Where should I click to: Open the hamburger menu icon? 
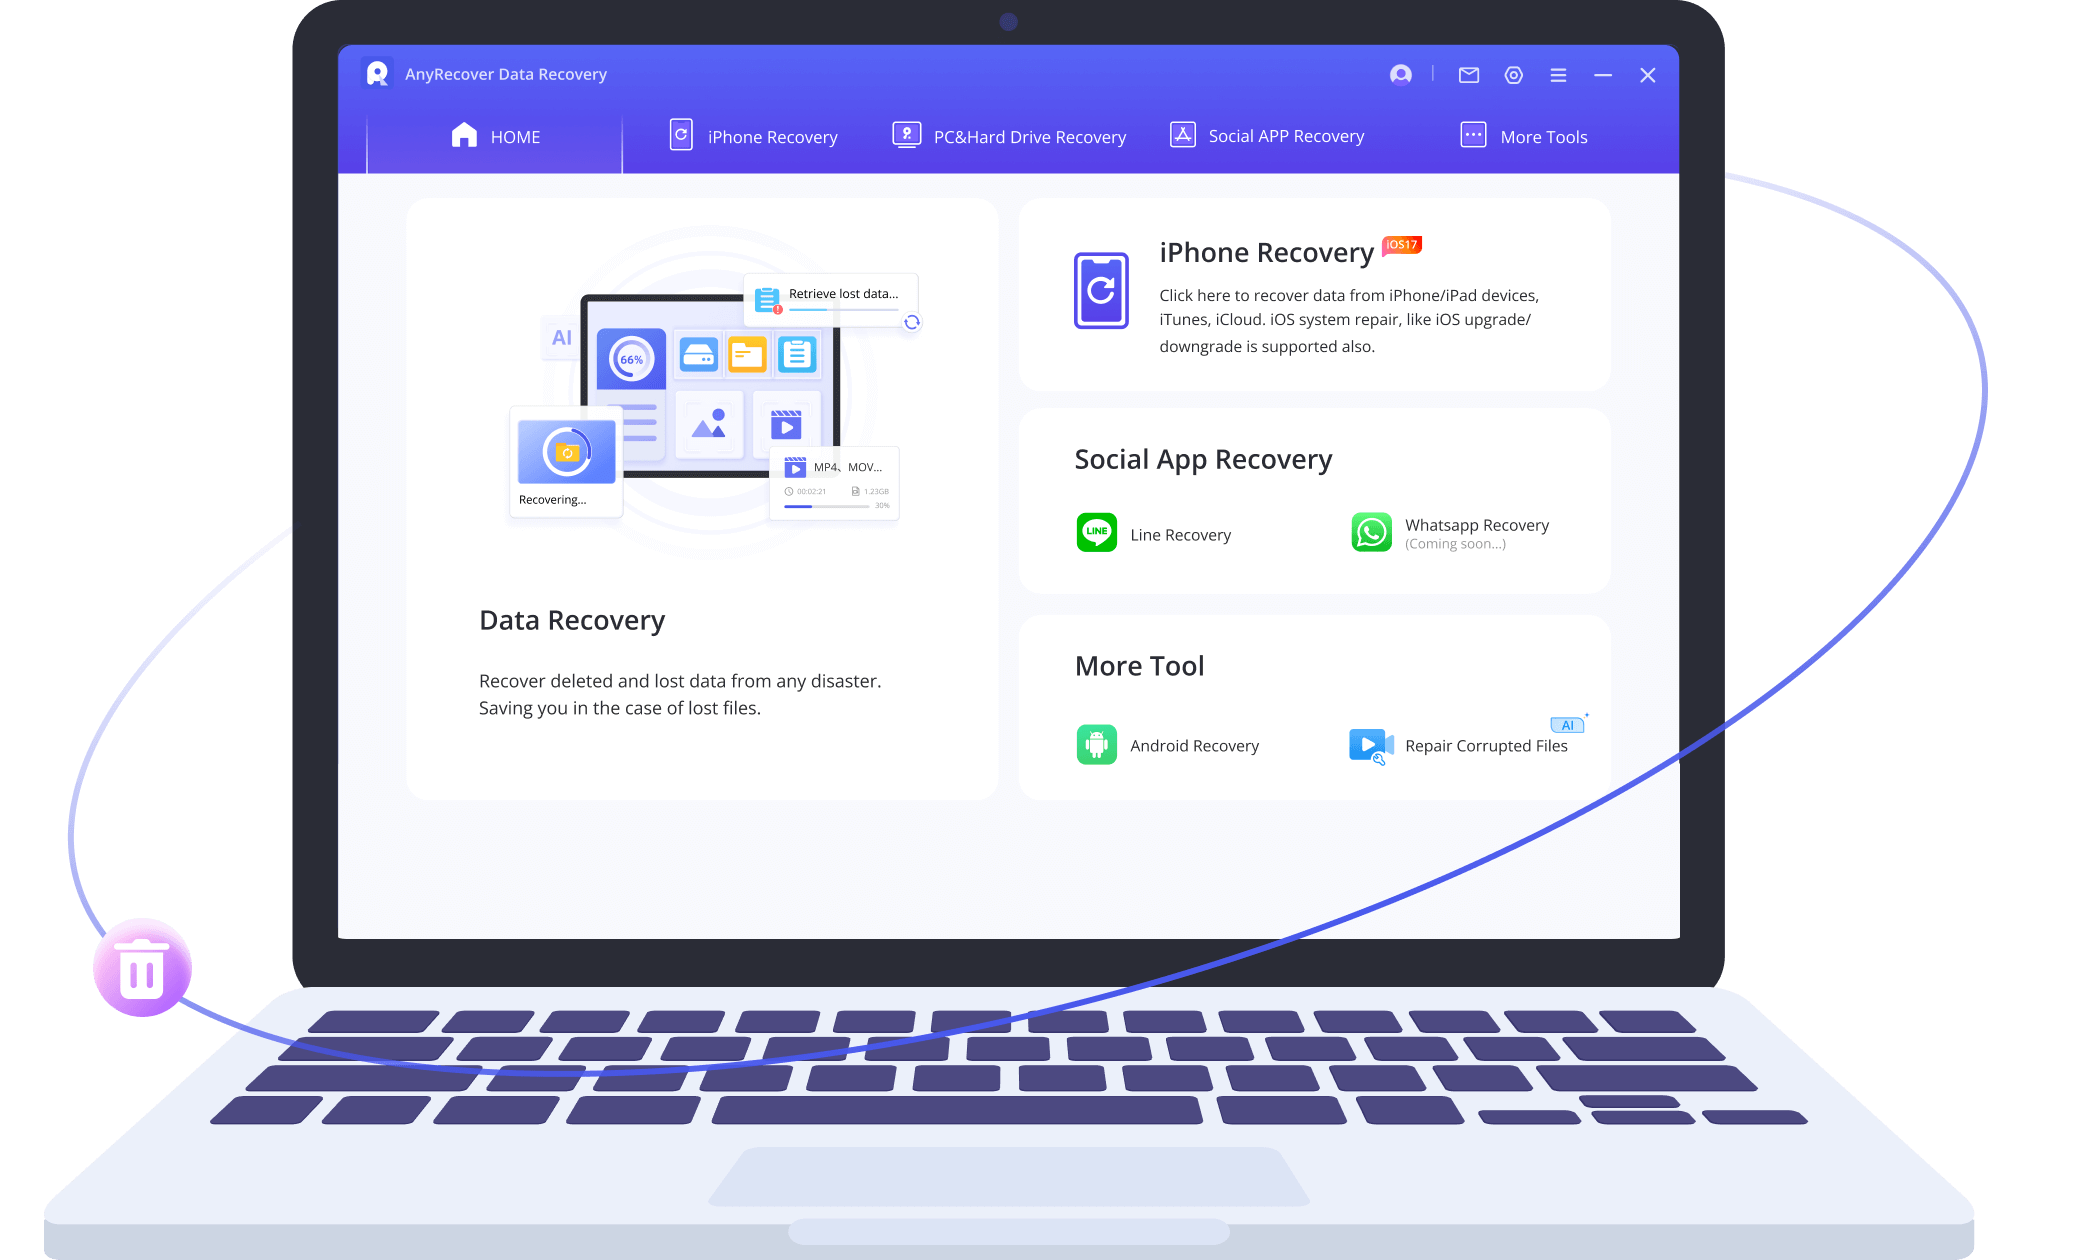1558,75
